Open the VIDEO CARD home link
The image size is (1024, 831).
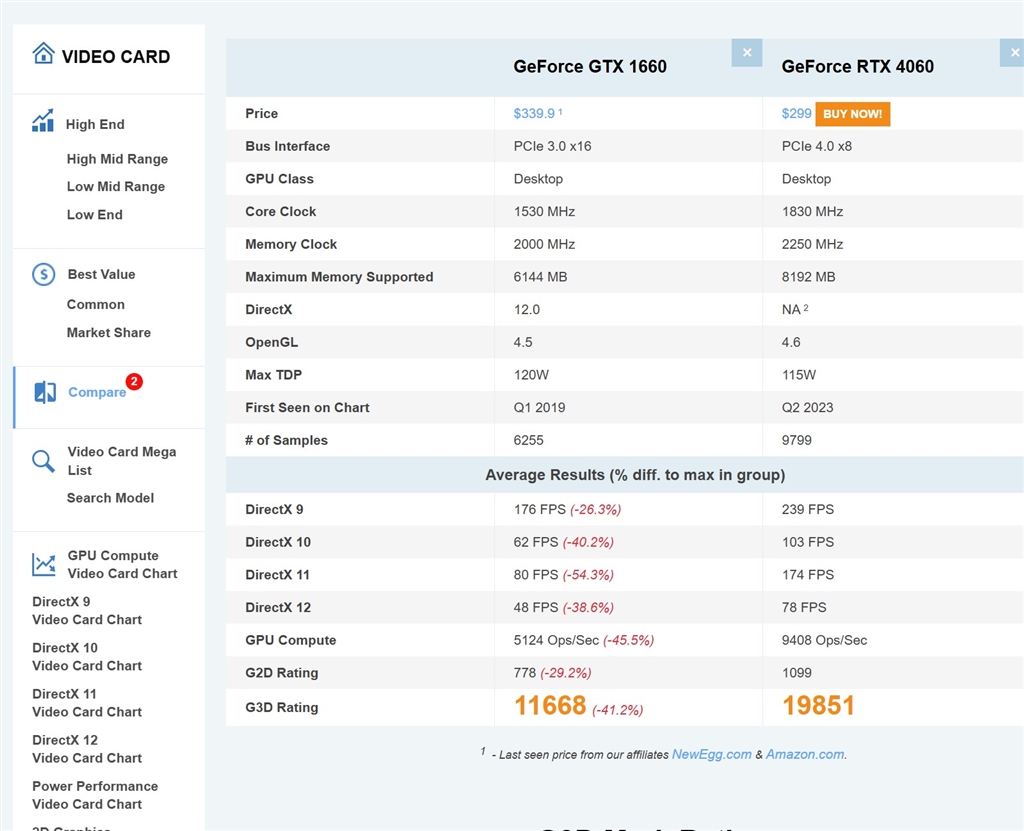[x=116, y=57]
